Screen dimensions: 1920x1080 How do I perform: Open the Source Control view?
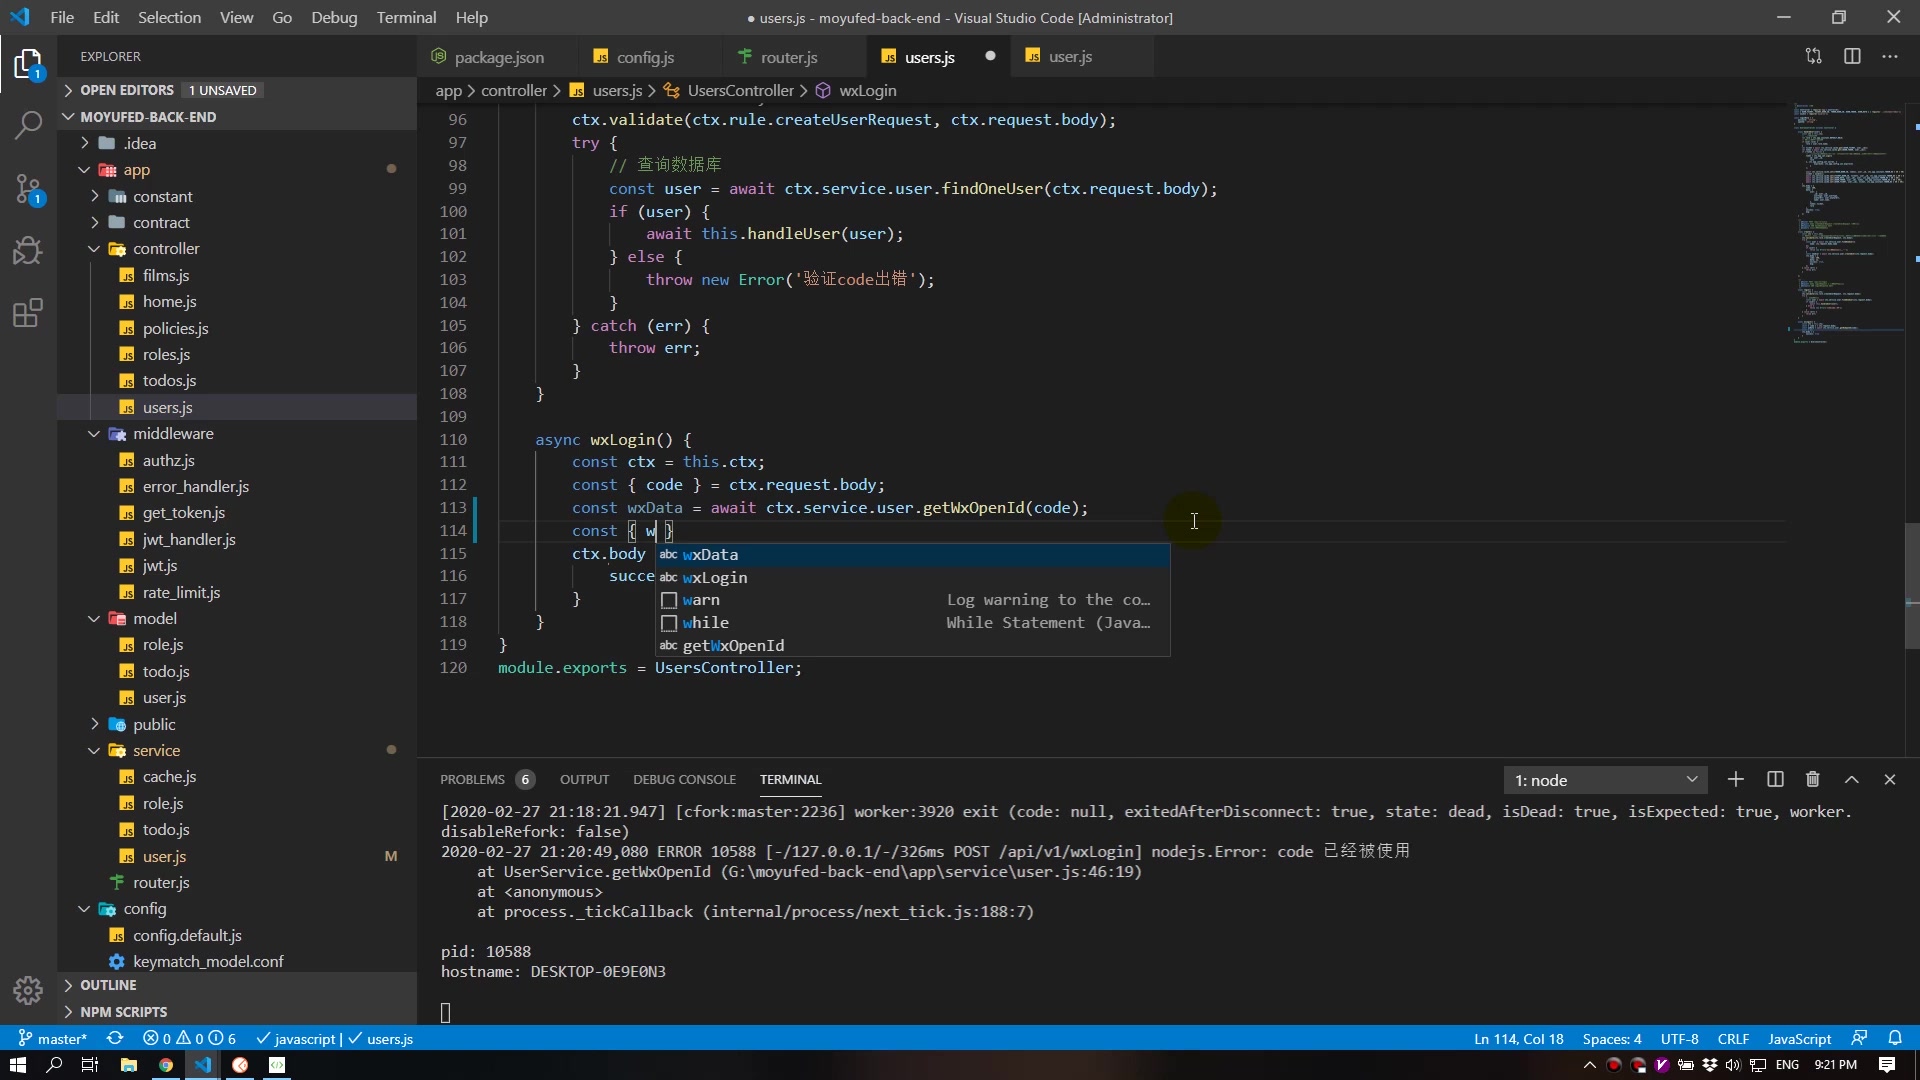28,189
